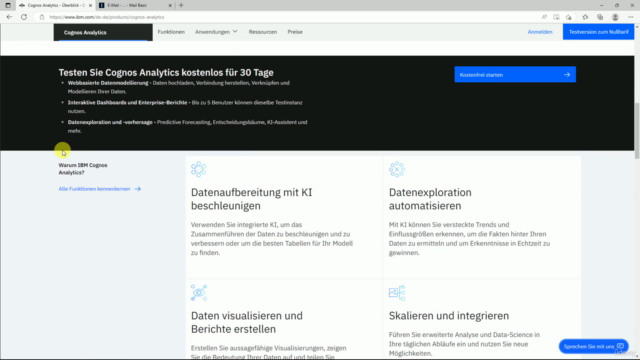Click the Testen Sie Cognos Analytics headline
The image size is (640, 360).
(166, 73)
